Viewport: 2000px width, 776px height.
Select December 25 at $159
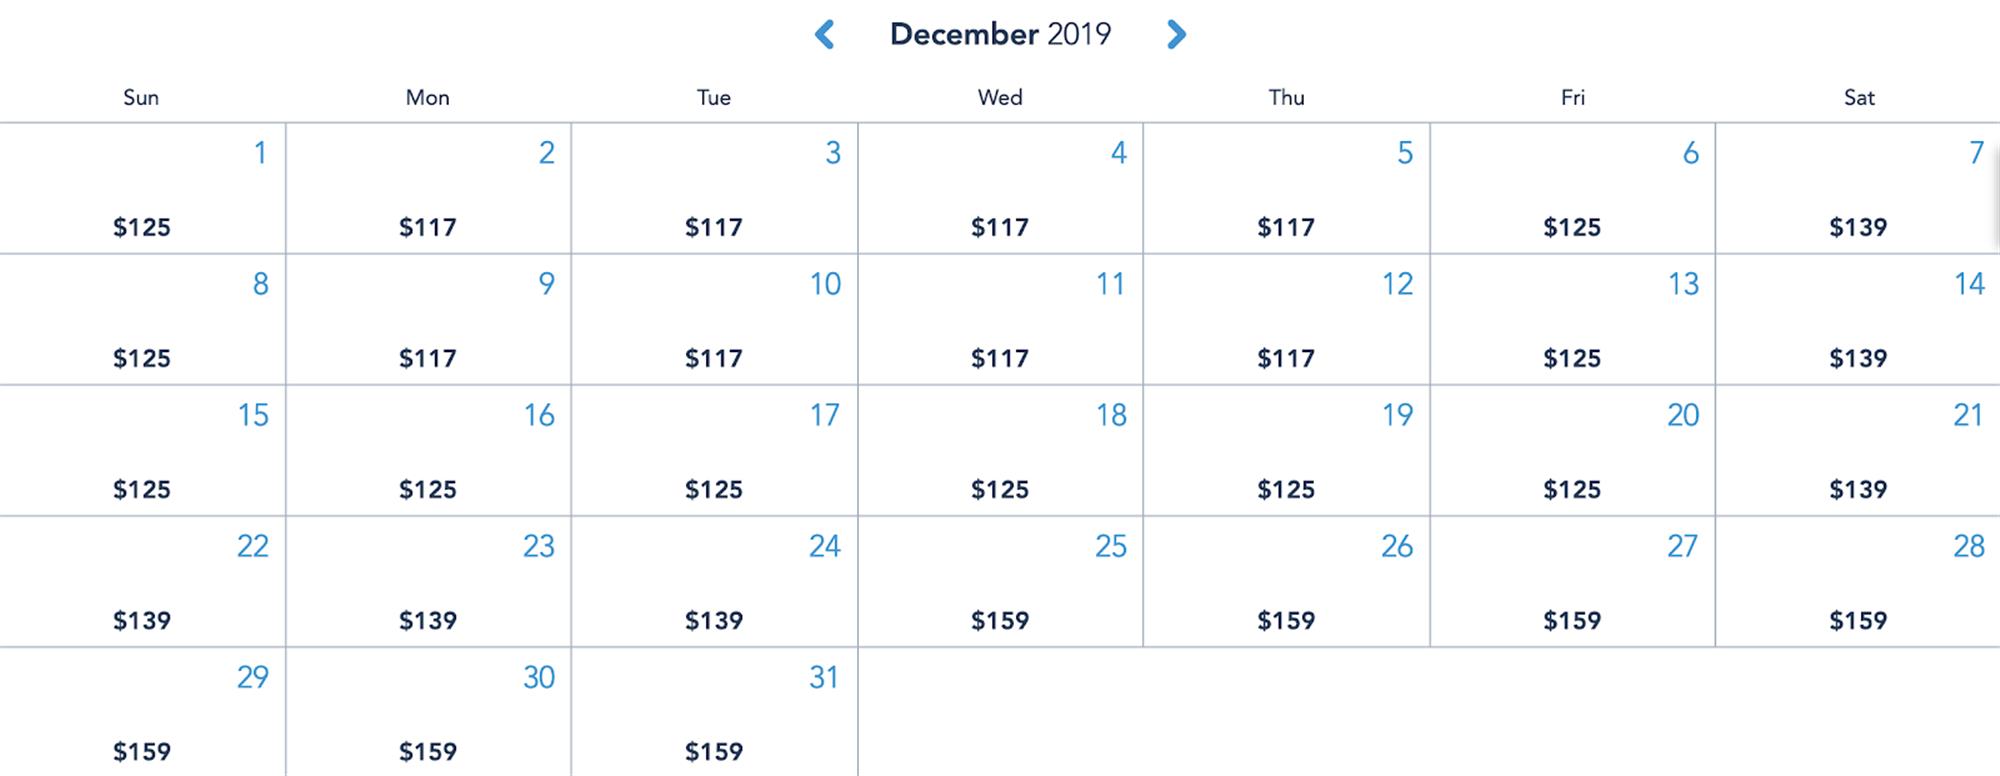point(1000,582)
